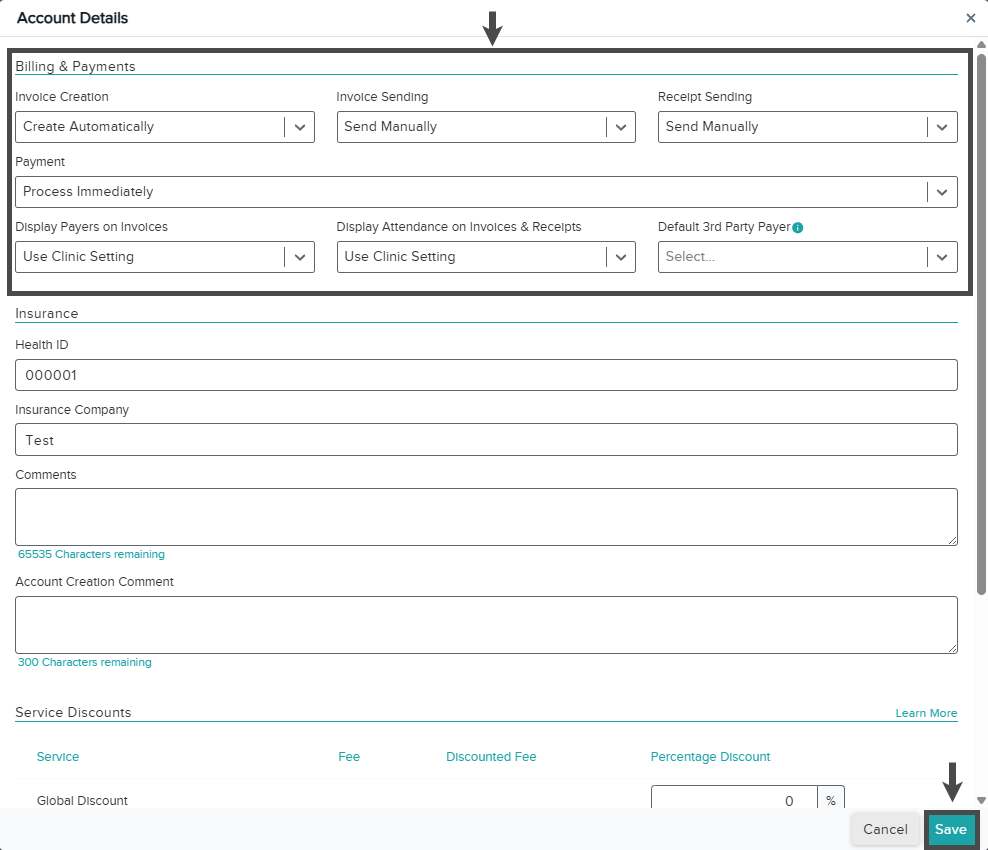Click inside the Comments text area

point(486,517)
